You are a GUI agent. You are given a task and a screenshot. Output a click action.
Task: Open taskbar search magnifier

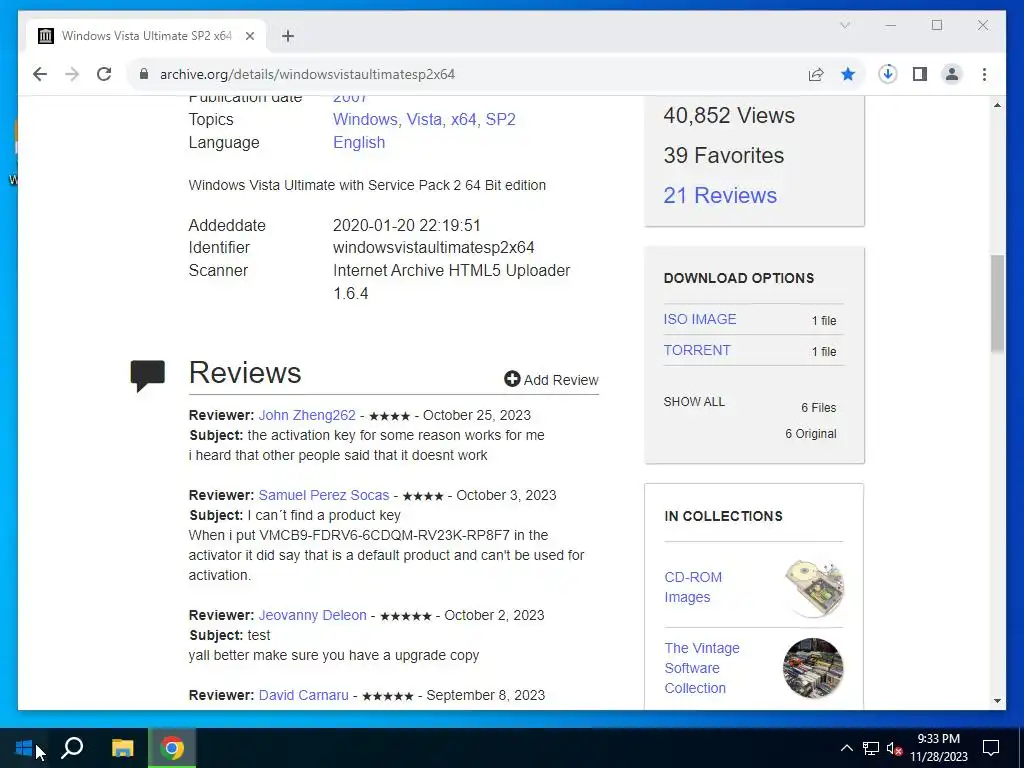72,748
